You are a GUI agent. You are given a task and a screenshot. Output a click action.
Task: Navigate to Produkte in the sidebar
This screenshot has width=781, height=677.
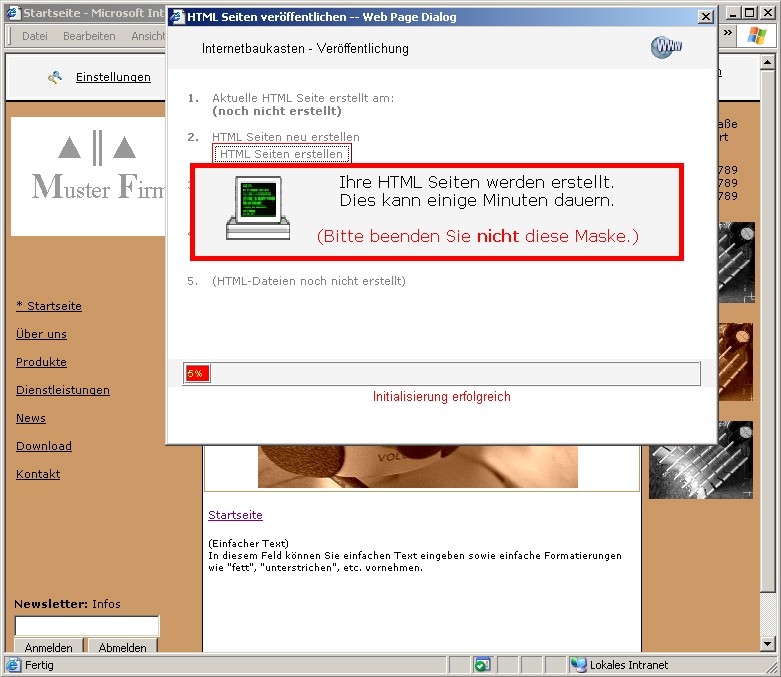point(41,362)
